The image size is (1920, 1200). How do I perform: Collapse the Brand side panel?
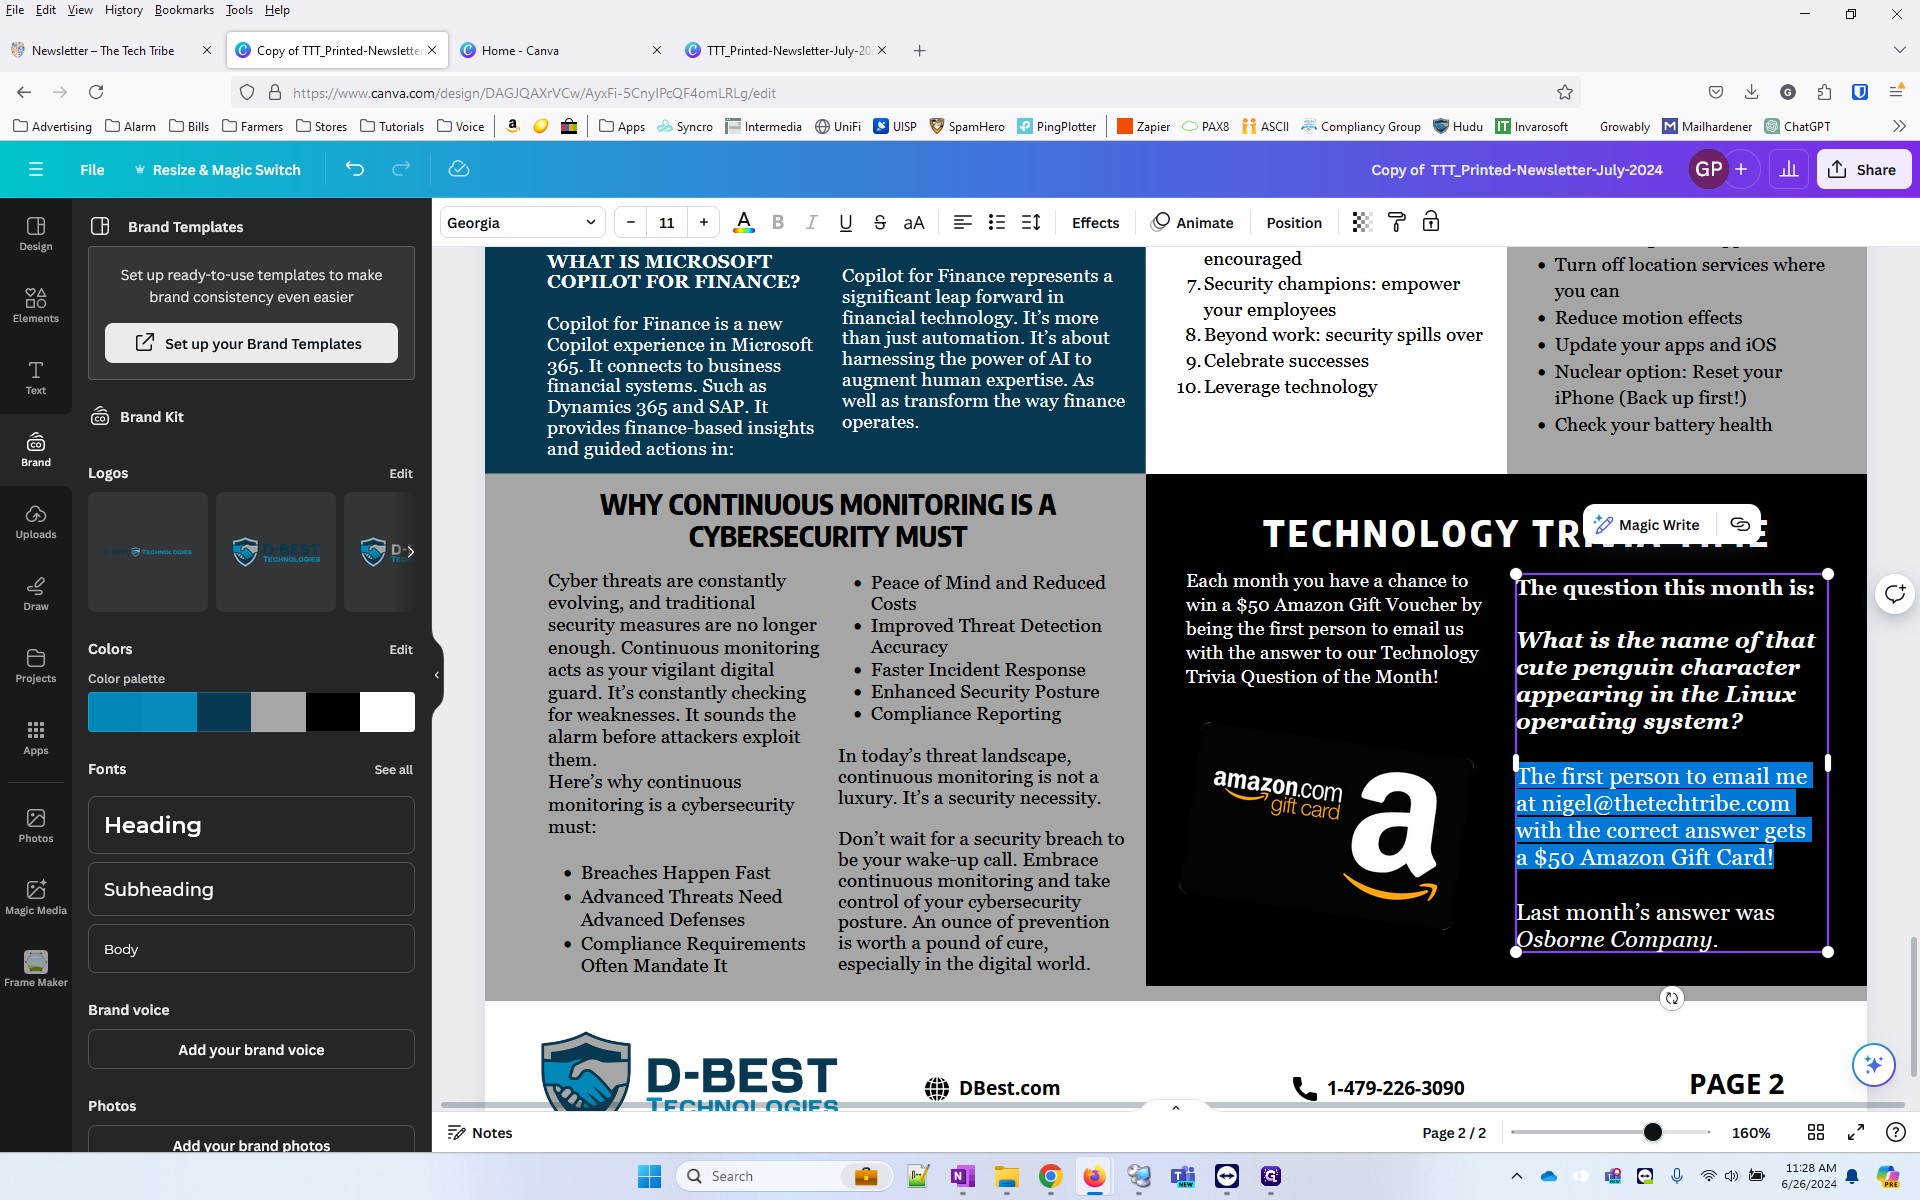click(437, 675)
